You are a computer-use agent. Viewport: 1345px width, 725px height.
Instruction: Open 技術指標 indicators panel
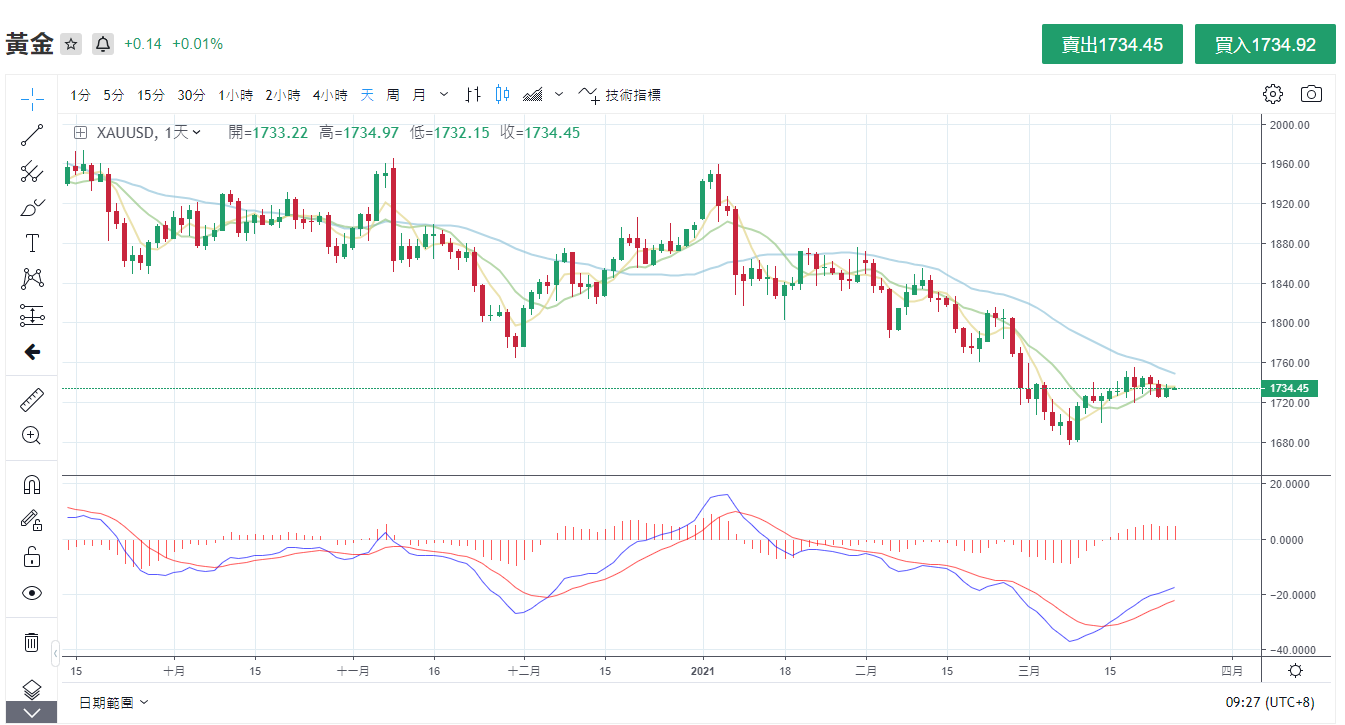(x=620, y=95)
